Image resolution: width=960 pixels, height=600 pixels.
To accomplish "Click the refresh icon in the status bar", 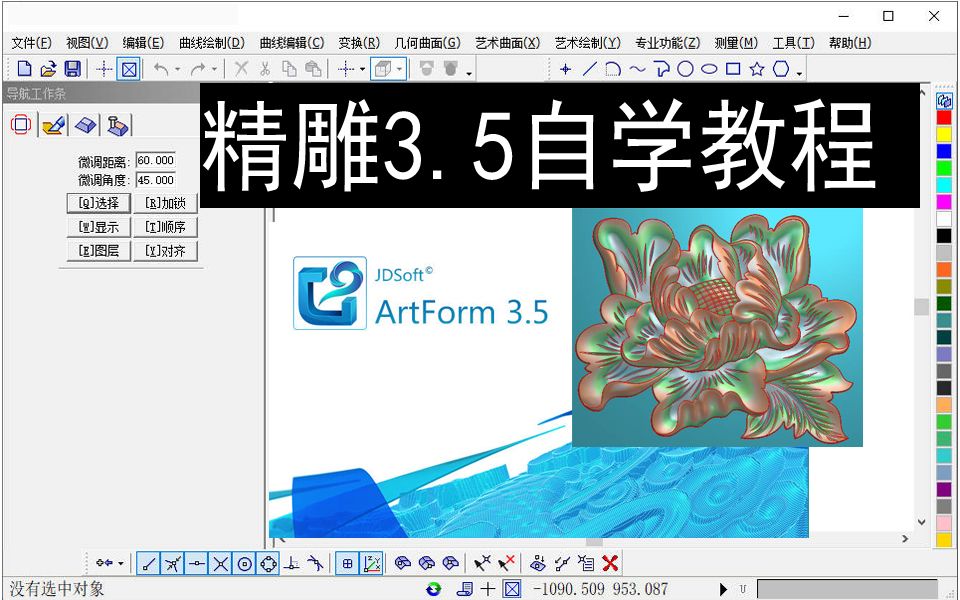I will click(432, 589).
